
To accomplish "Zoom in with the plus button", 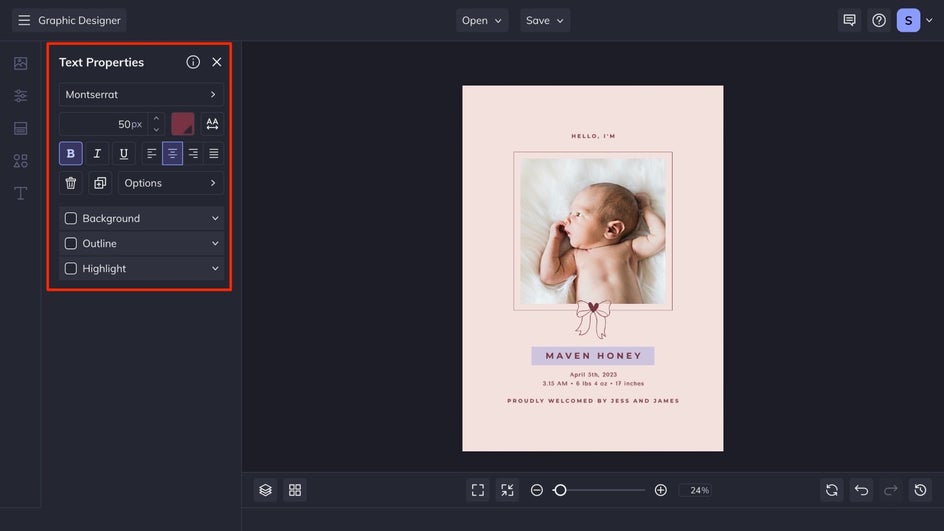I will coord(660,490).
